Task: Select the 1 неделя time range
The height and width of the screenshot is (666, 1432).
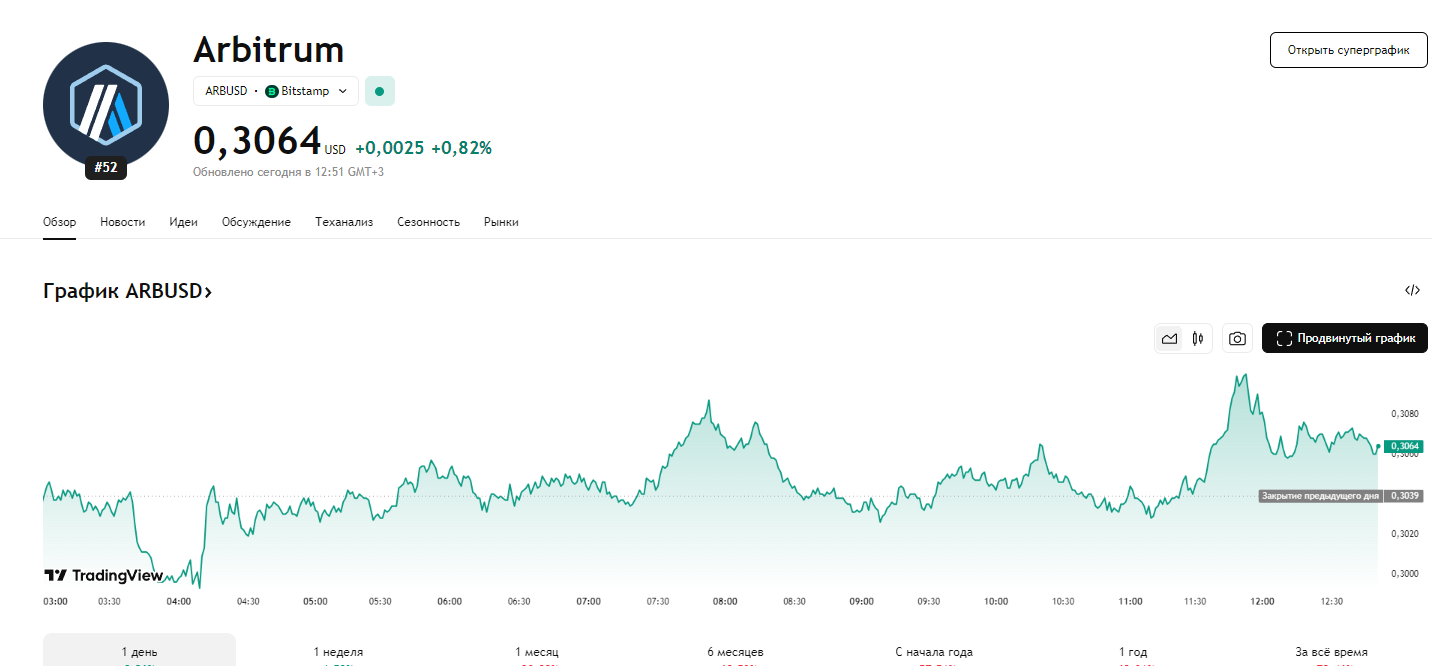Action: pos(338,652)
